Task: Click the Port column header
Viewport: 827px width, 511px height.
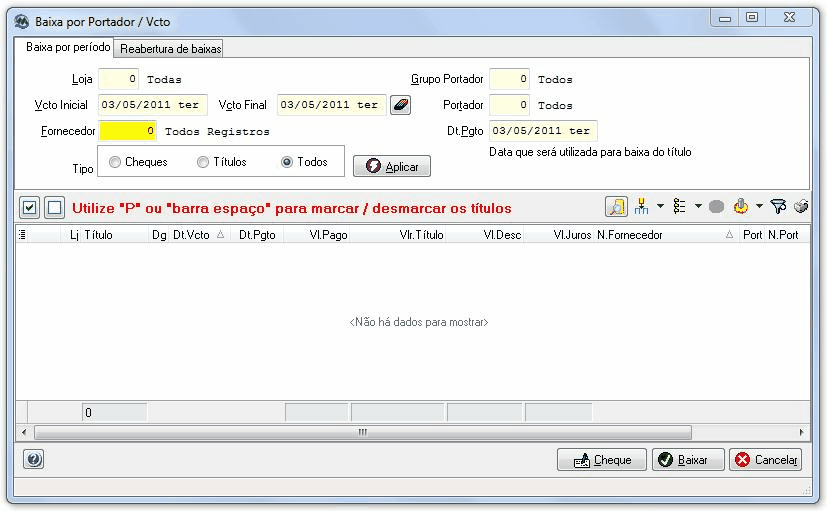Action: point(752,235)
